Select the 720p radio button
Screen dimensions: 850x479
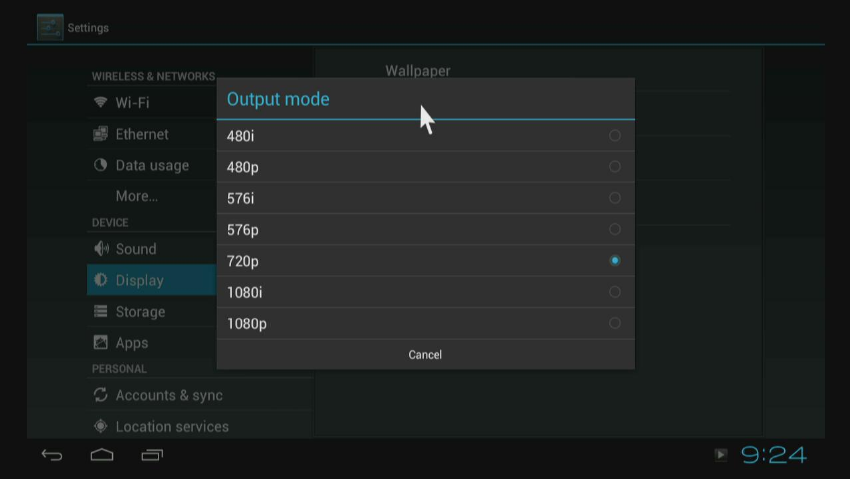tap(614, 261)
